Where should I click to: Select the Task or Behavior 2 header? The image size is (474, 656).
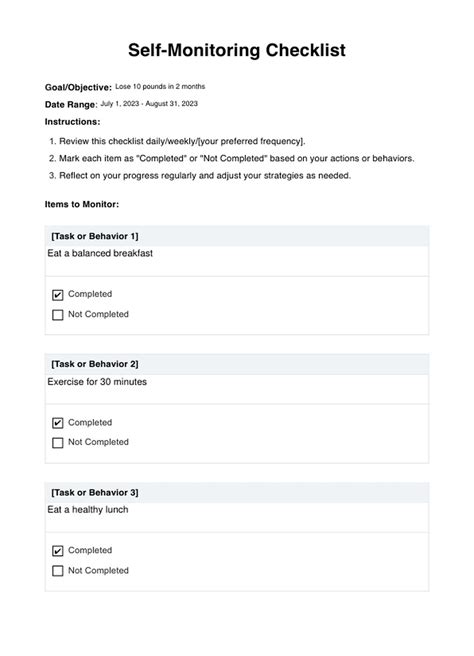237,364
